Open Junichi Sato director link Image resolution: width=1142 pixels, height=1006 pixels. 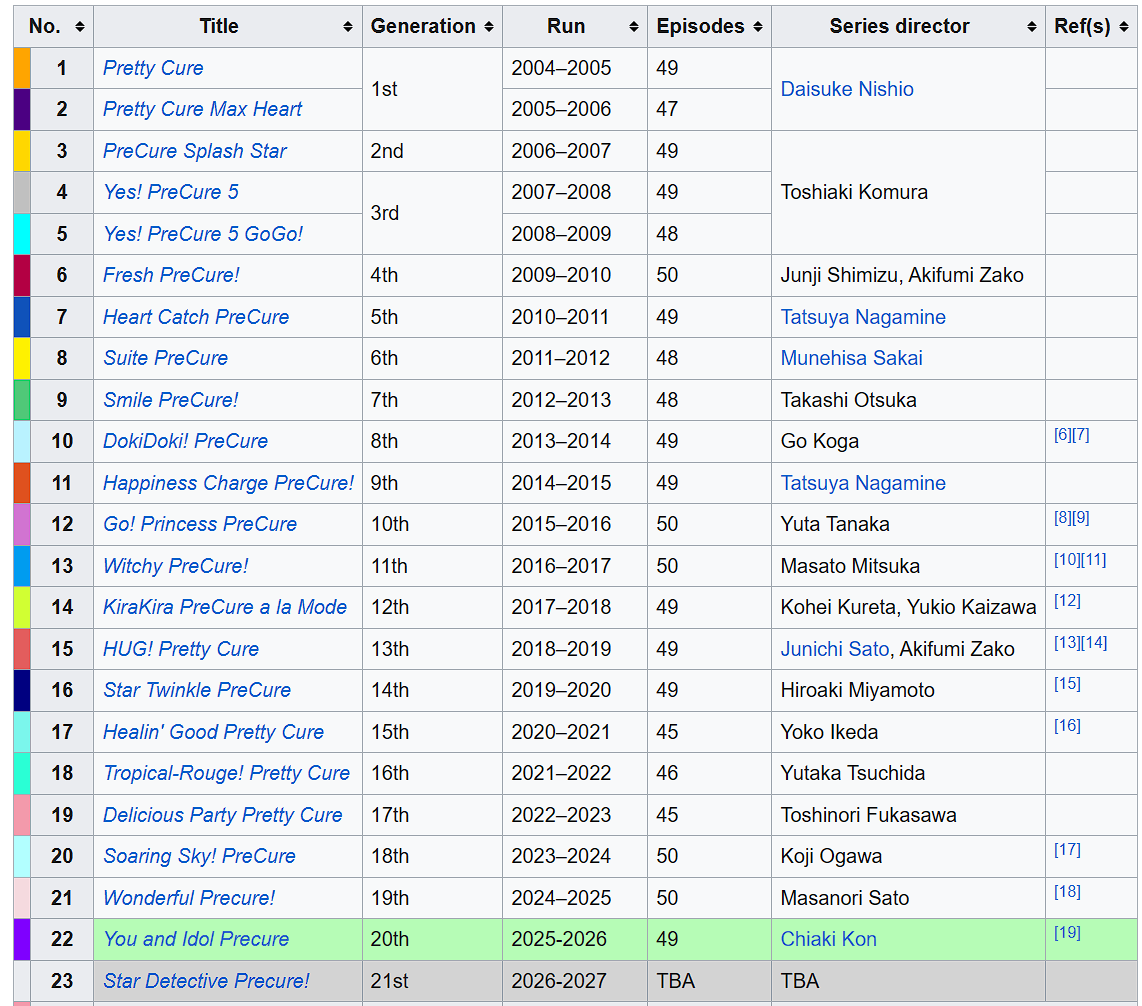[835, 649]
